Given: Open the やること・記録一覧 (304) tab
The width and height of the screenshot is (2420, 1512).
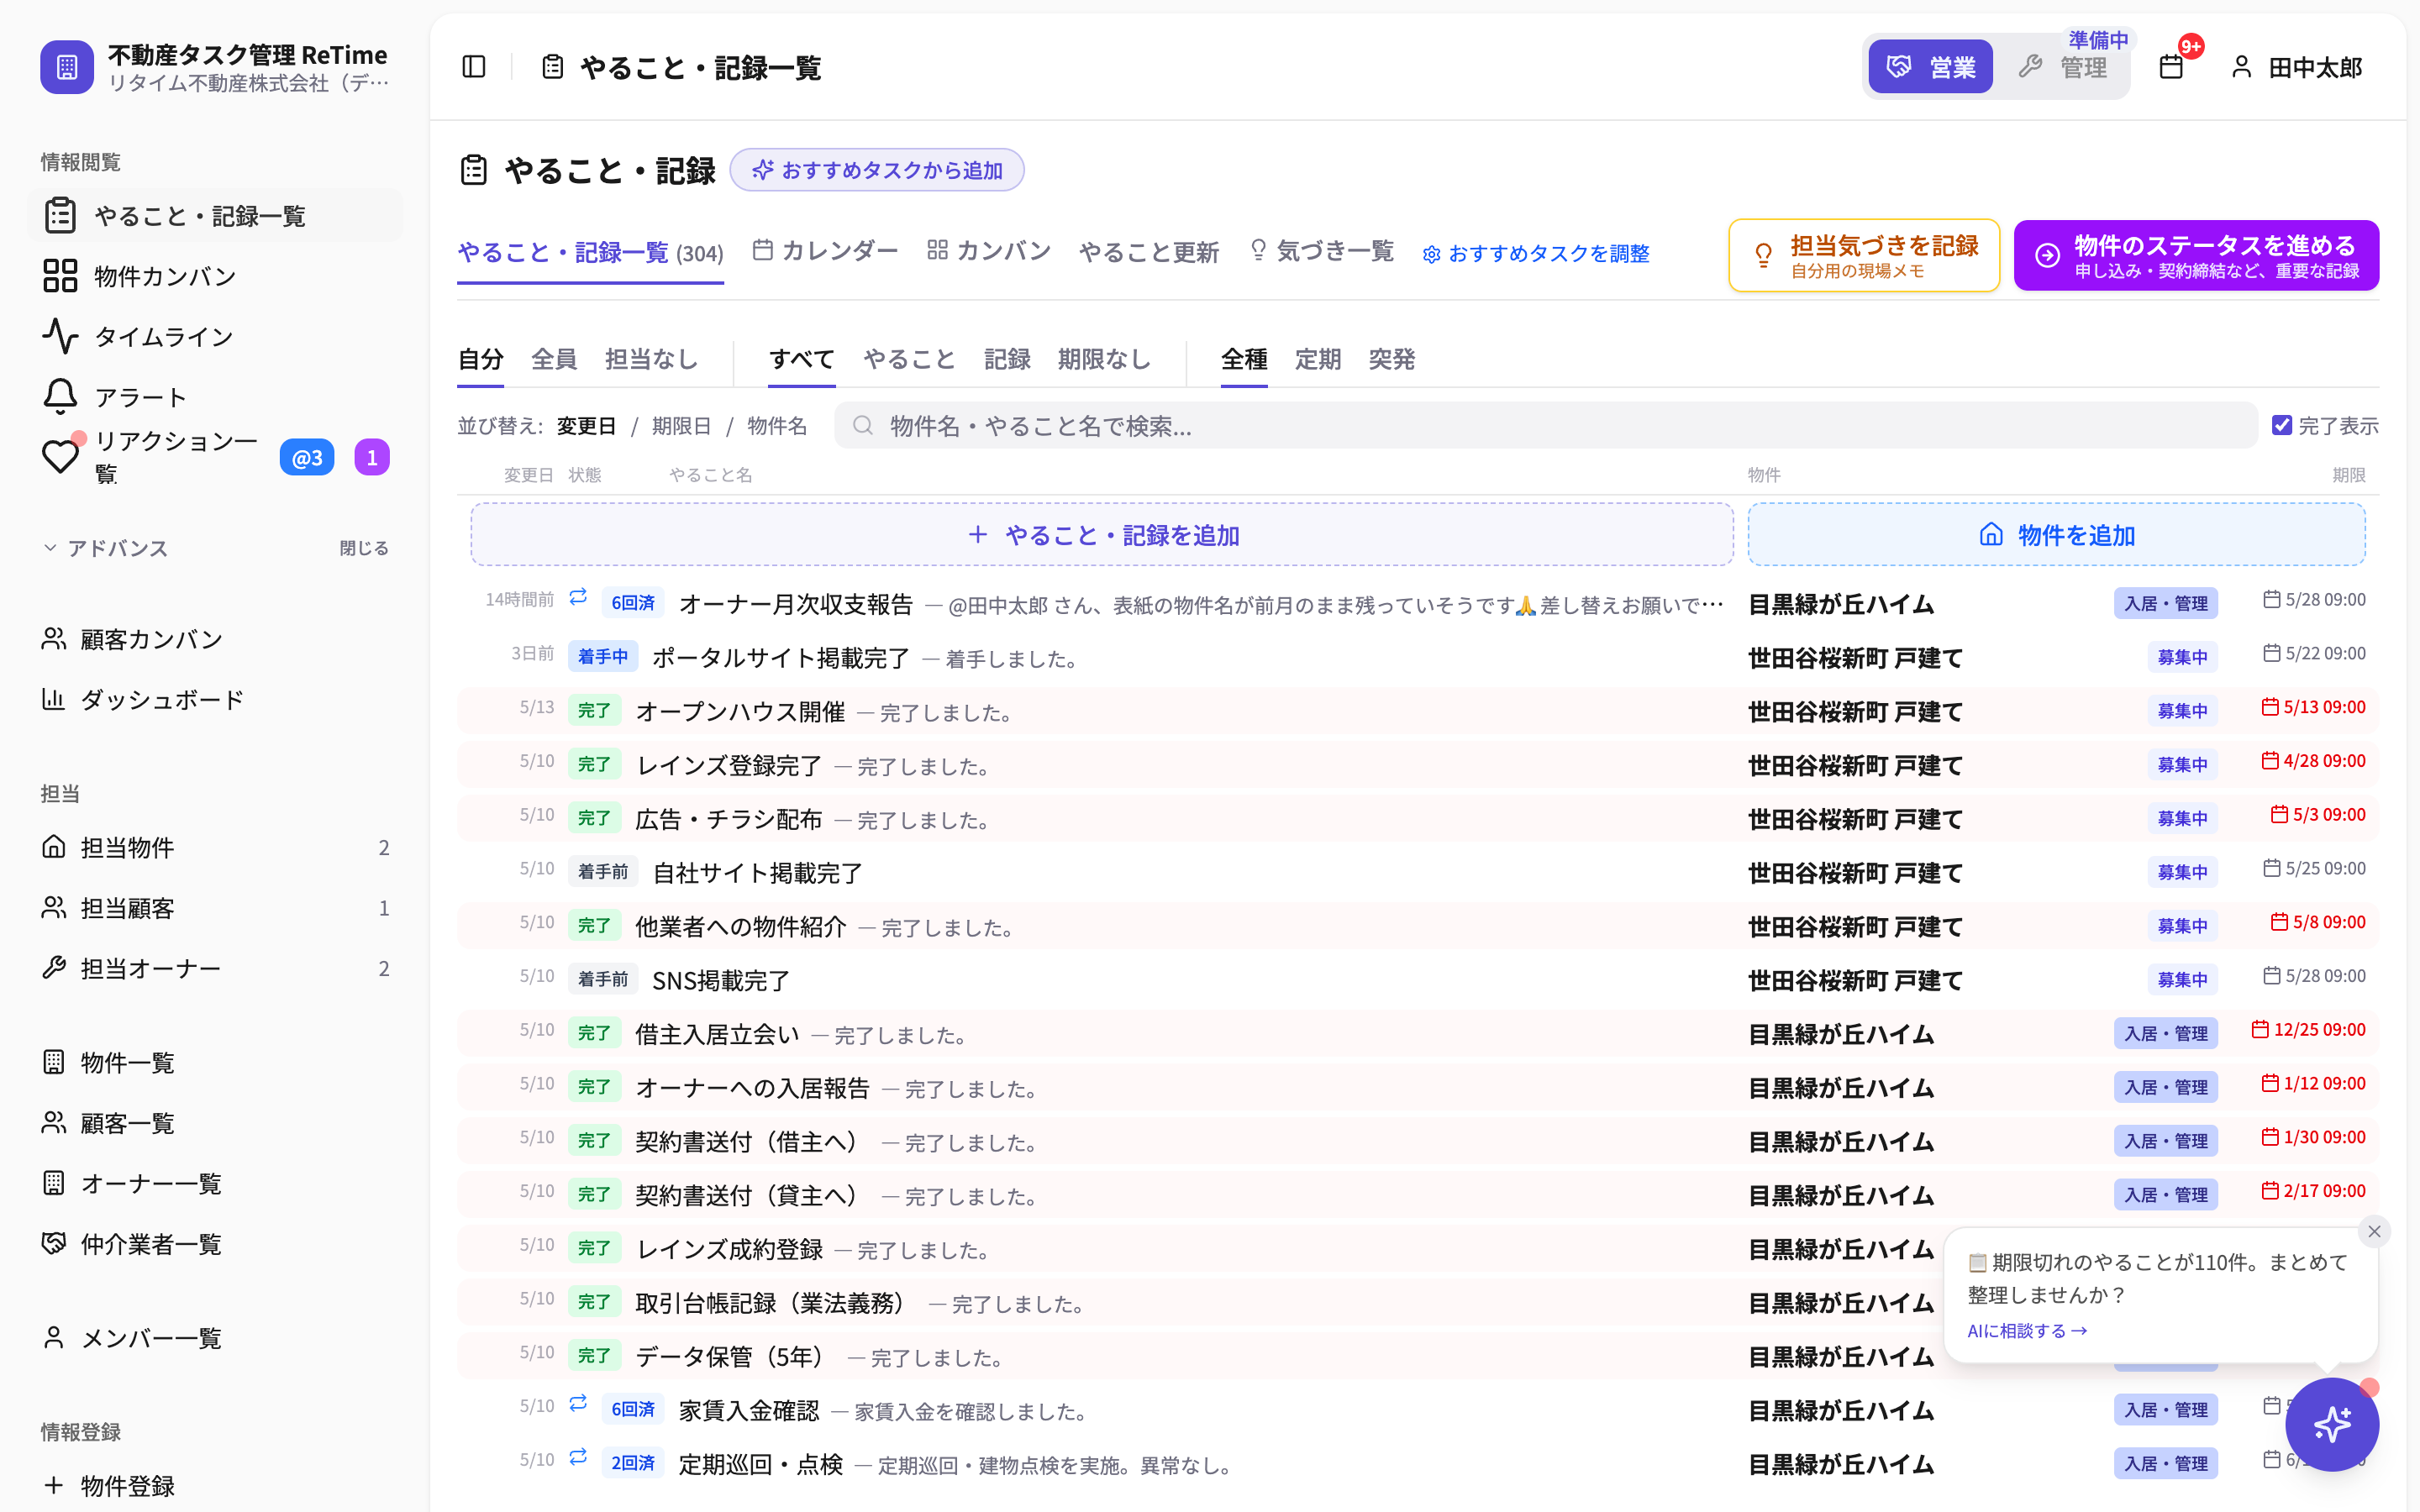Looking at the screenshot, I should [590, 253].
